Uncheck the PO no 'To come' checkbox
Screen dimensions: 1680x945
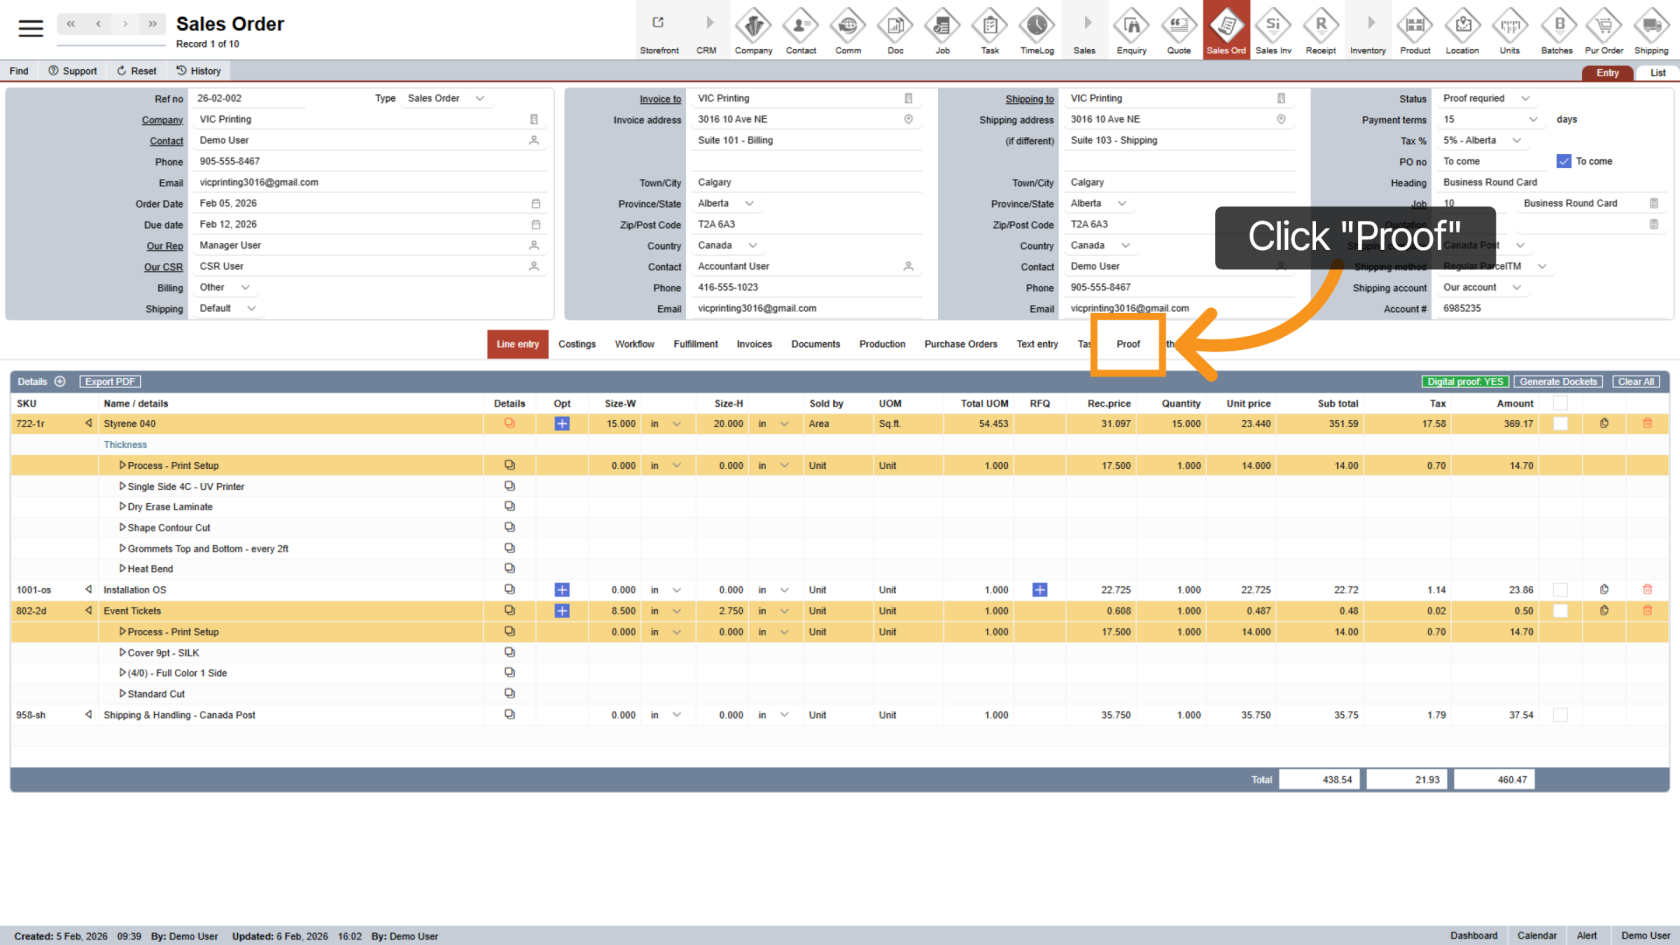(x=1564, y=161)
